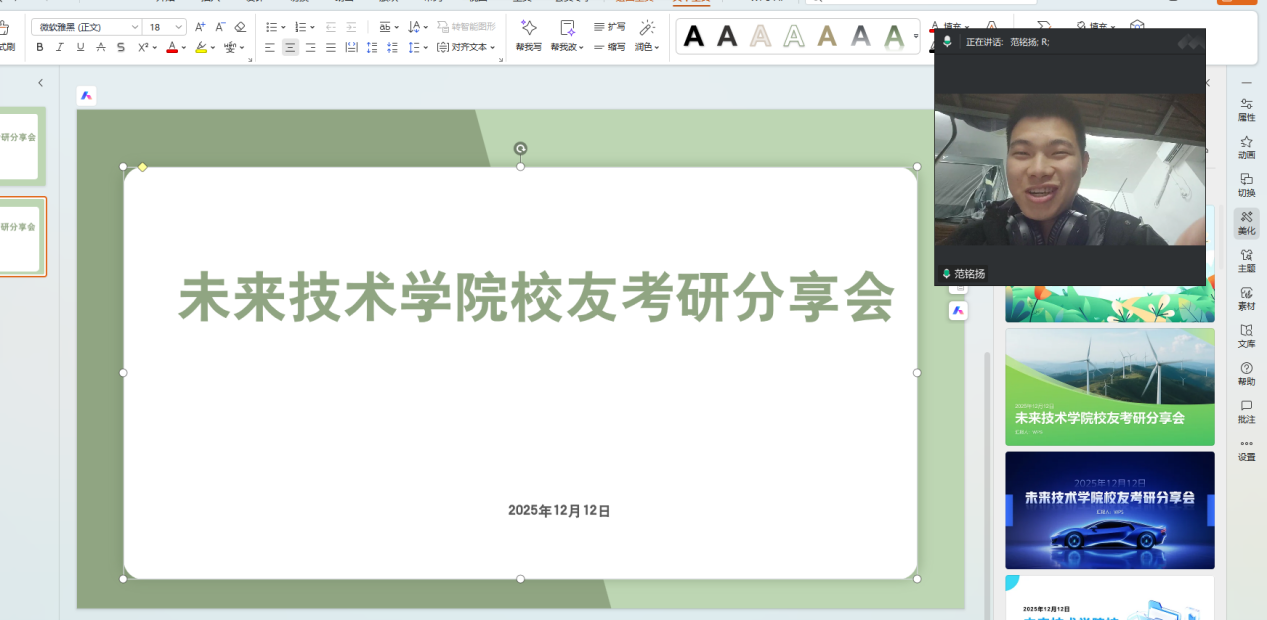
Task: Click the 扩写 expand writing button
Action: (x=609, y=27)
